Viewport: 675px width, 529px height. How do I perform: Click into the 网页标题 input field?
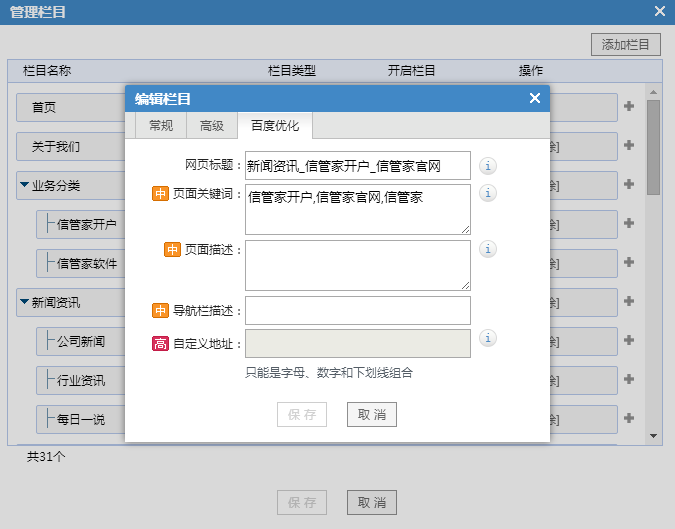pos(357,166)
